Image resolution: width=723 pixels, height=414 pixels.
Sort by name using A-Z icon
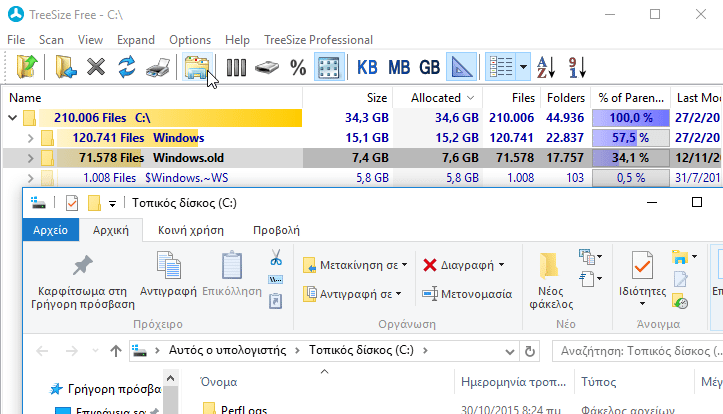pyautogui.click(x=546, y=67)
